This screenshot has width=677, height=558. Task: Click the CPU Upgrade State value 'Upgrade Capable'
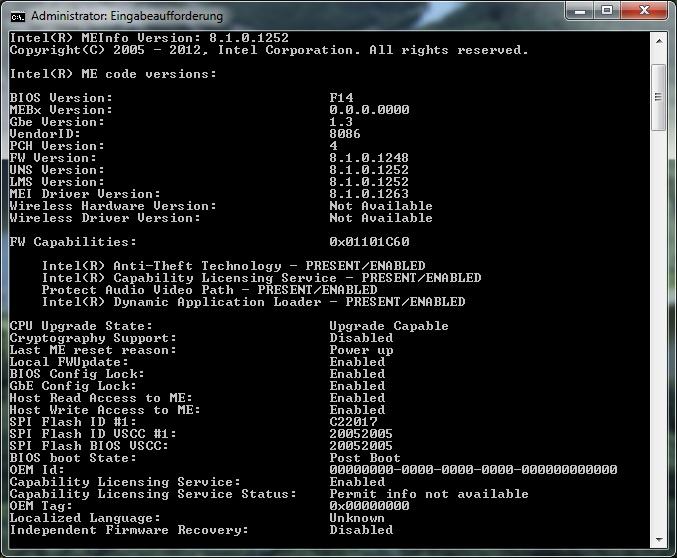[x=389, y=326]
